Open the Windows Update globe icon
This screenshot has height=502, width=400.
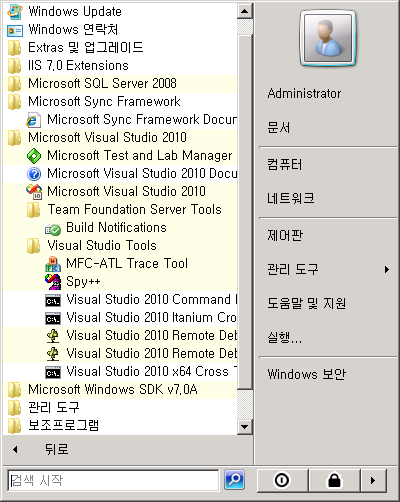point(15,12)
